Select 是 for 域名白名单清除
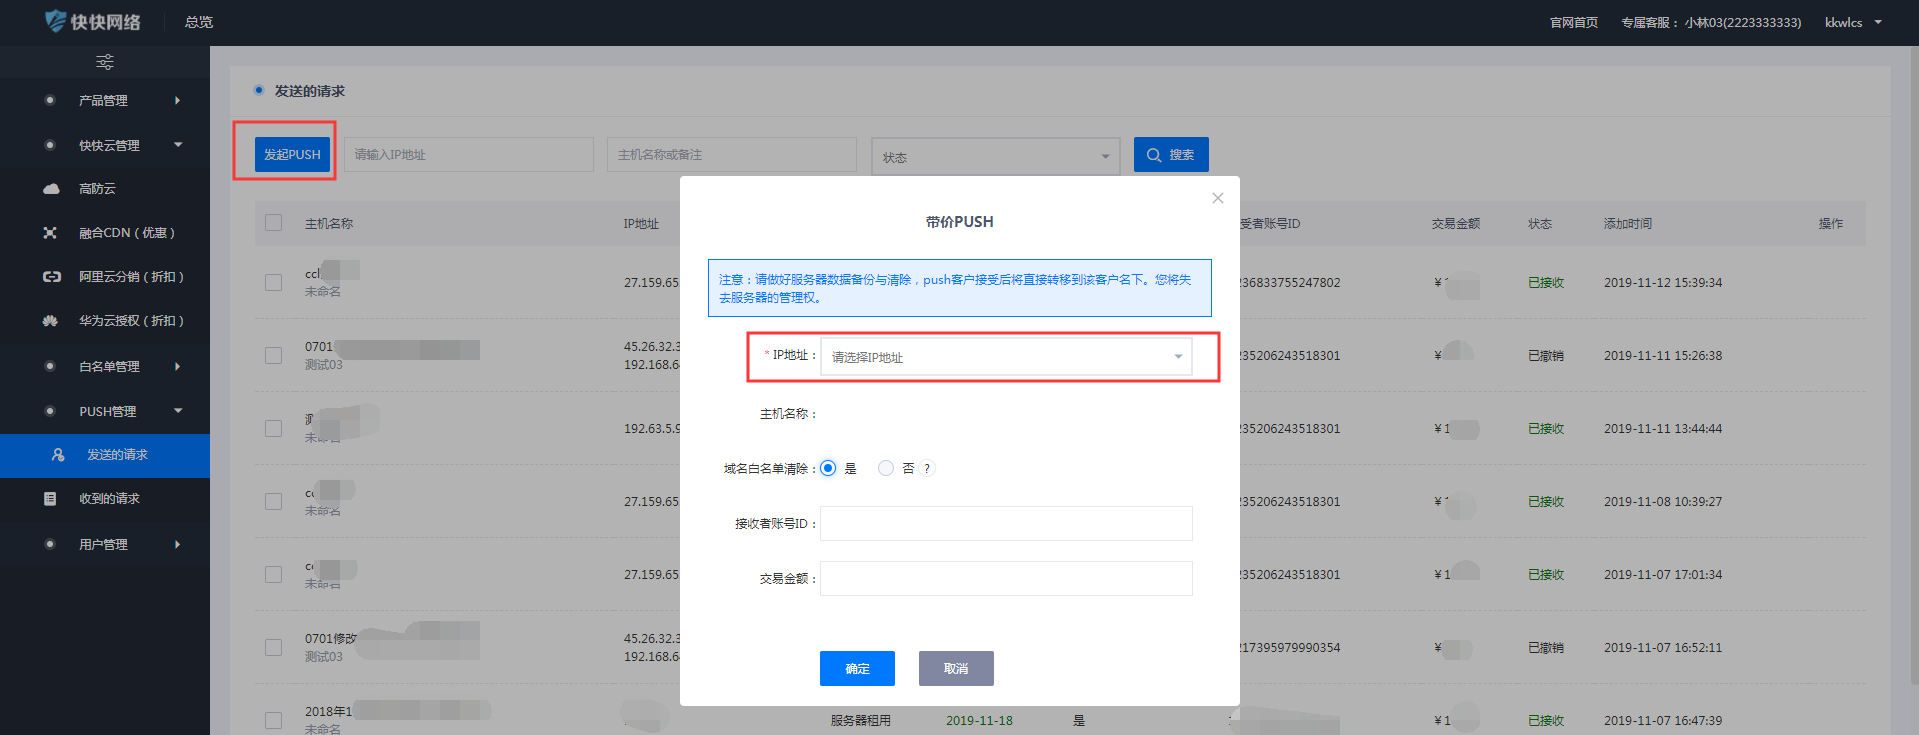Image resolution: width=1919 pixels, height=735 pixels. (828, 469)
